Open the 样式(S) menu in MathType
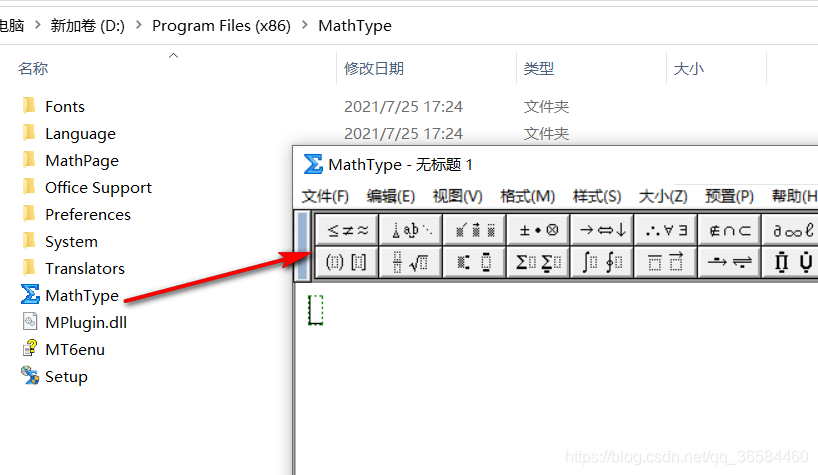The width and height of the screenshot is (818, 475). (597, 197)
